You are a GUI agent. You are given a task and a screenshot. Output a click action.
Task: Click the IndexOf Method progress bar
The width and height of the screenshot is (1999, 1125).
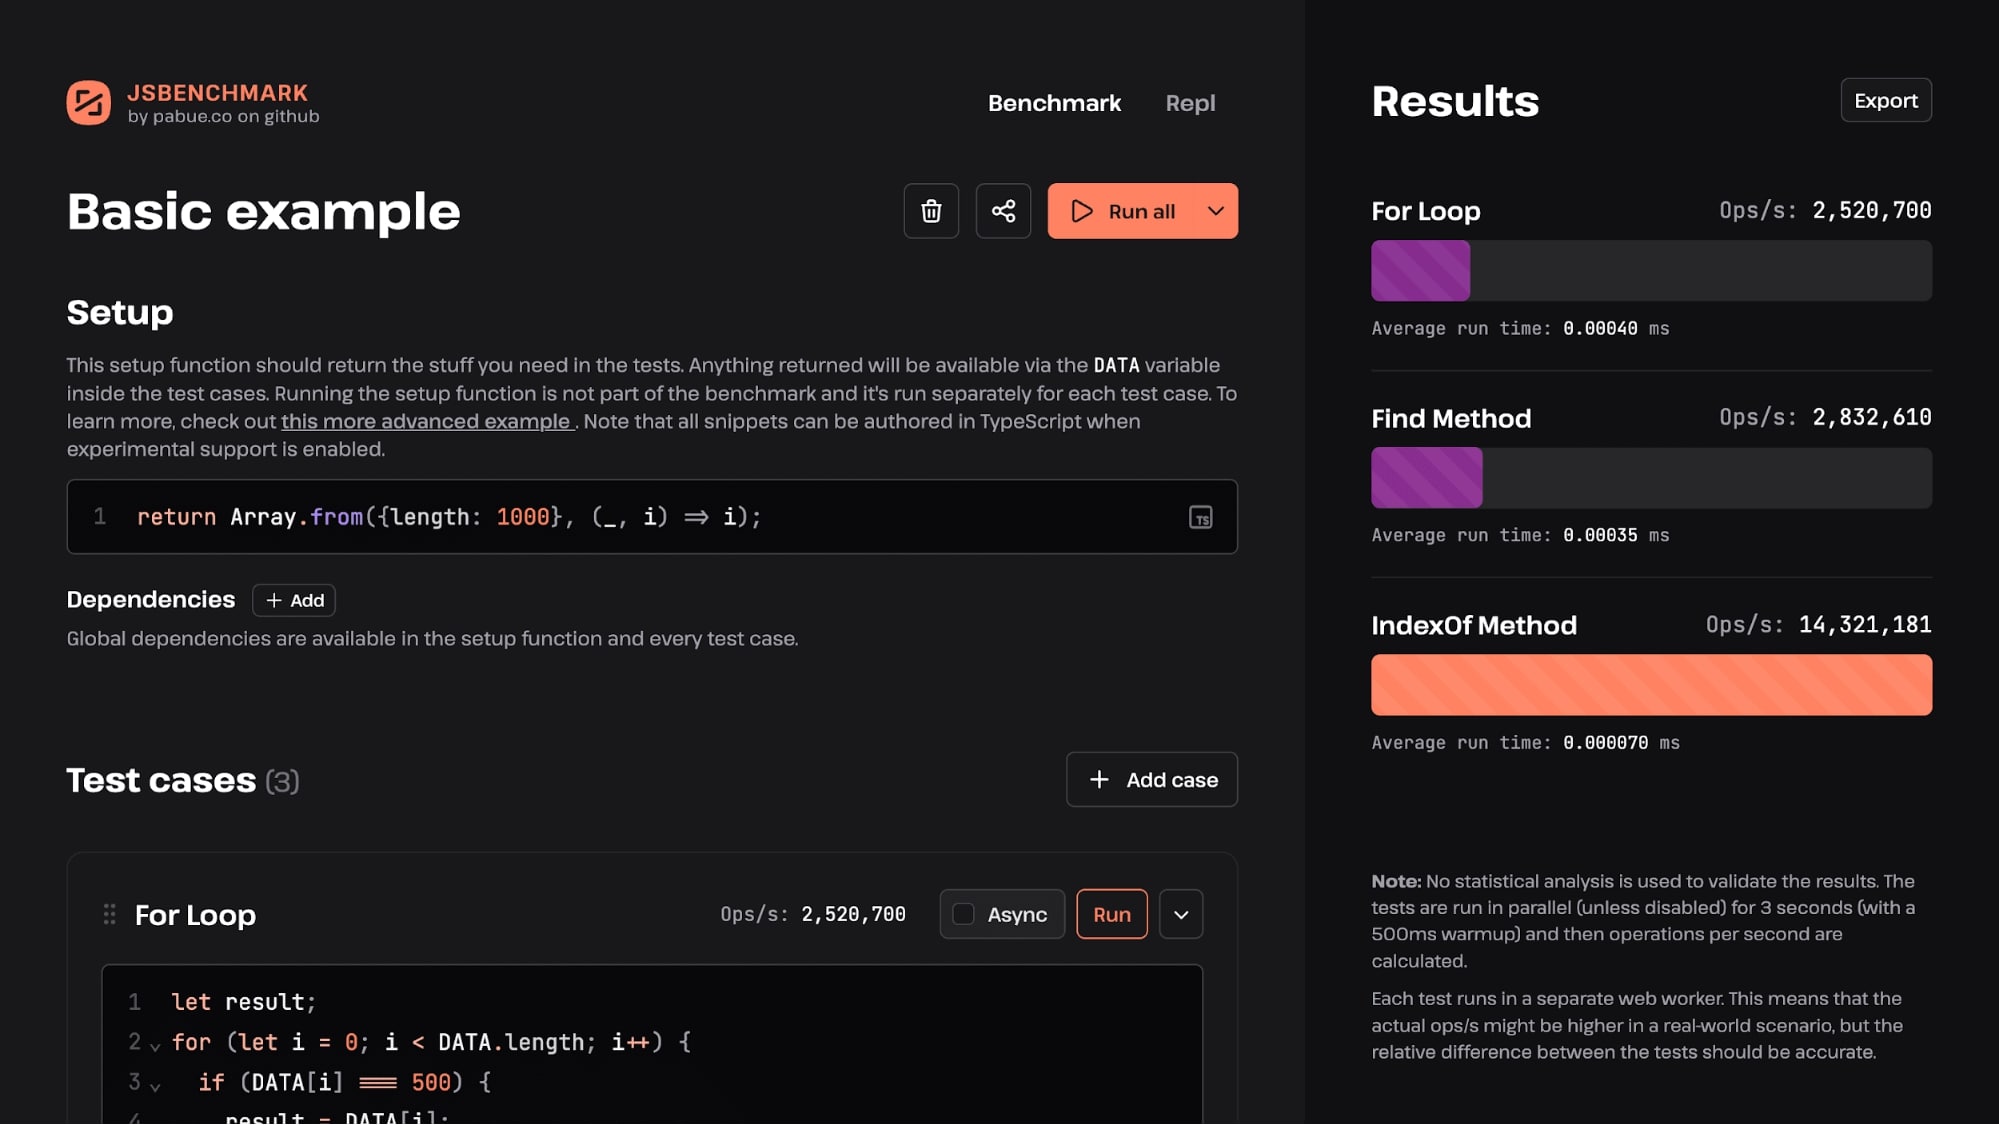point(1650,684)
